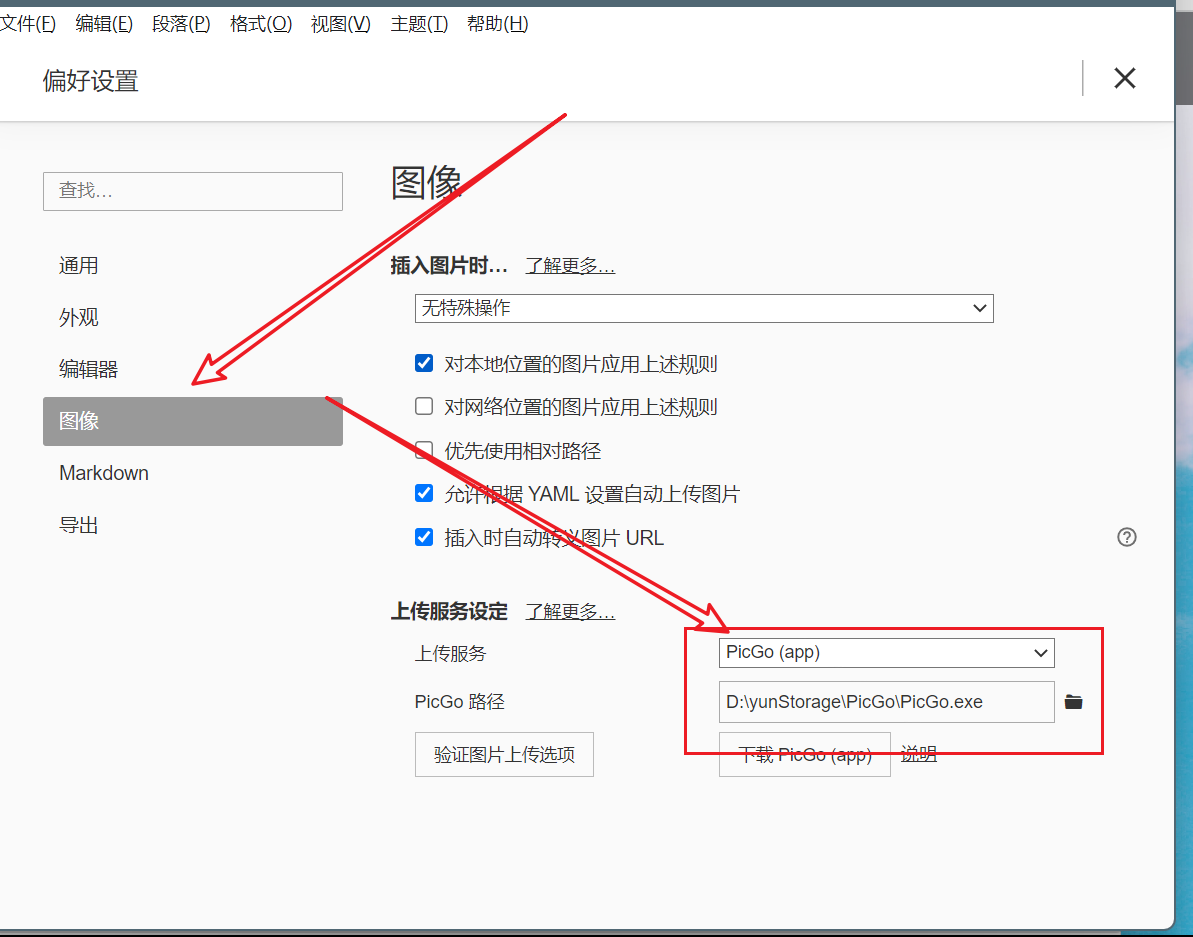Open the 编辑(E) menu

coord(104,24)
